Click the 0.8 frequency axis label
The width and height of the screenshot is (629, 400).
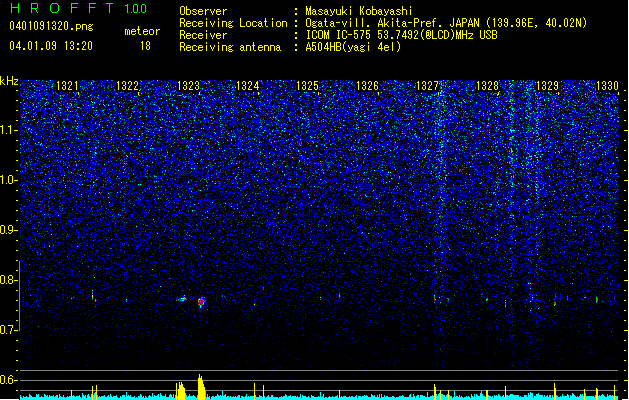[x=9, y=280]
